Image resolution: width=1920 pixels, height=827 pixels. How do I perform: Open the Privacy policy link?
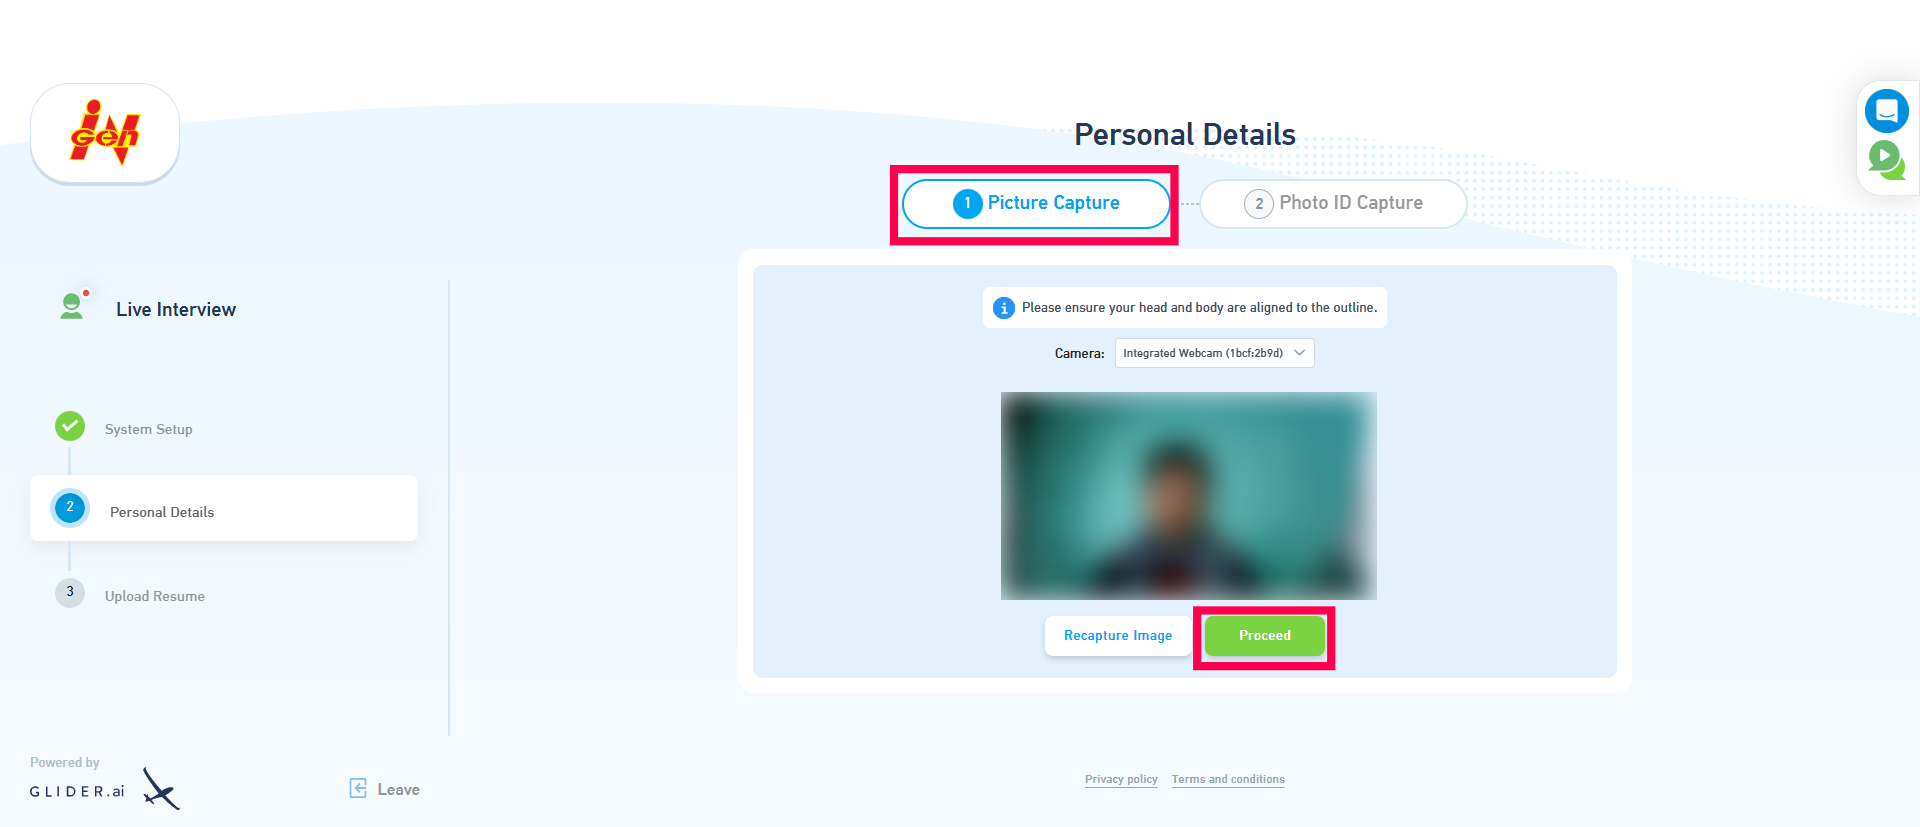(x=1121, y=779)
